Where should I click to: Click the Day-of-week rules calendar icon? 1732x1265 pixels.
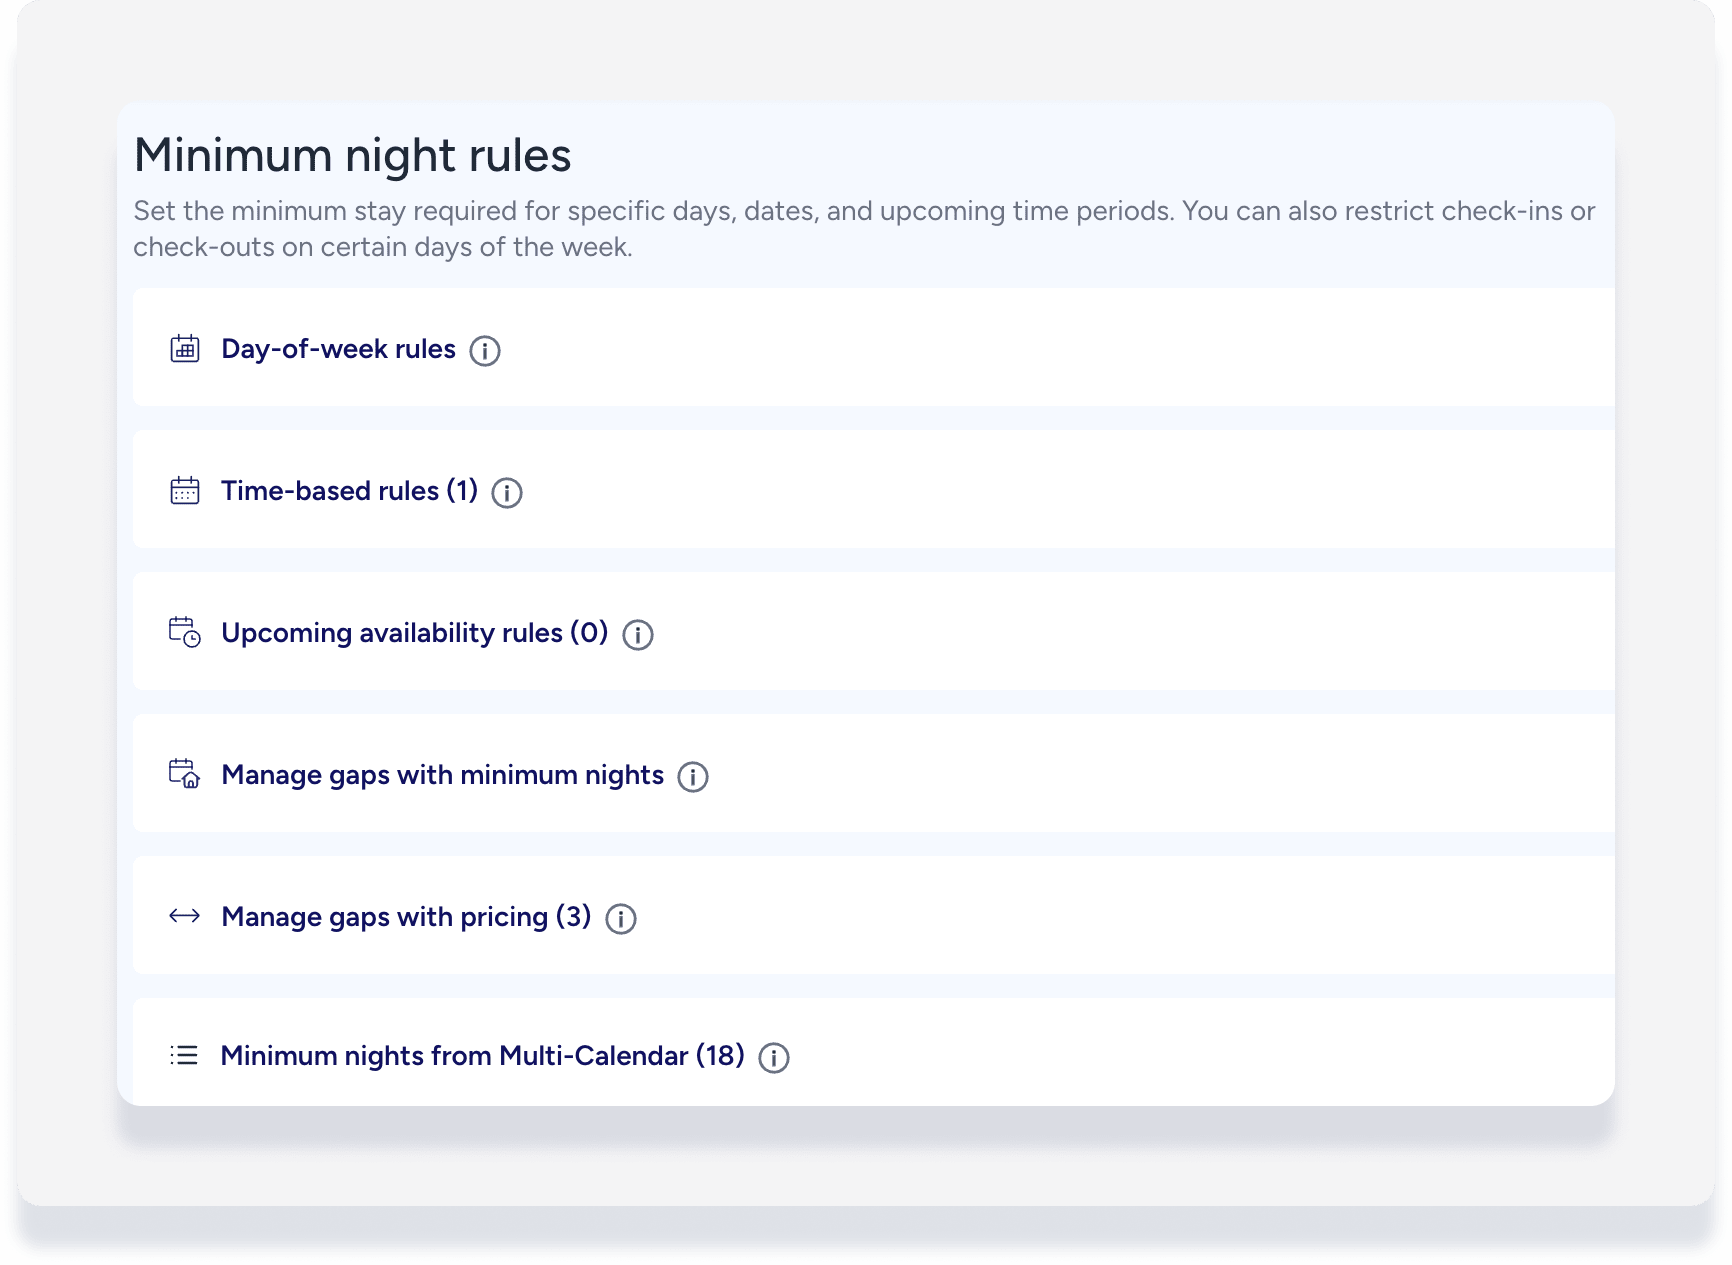coord(185,349)
